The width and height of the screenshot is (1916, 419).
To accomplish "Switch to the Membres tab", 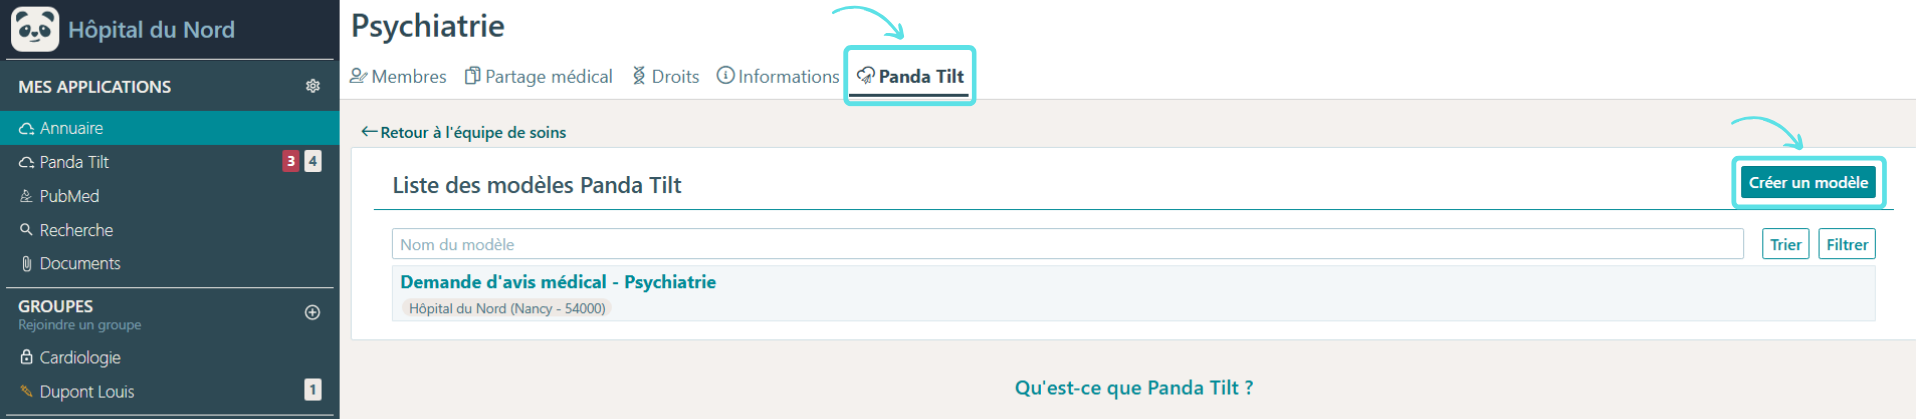I will click(398, 76).
